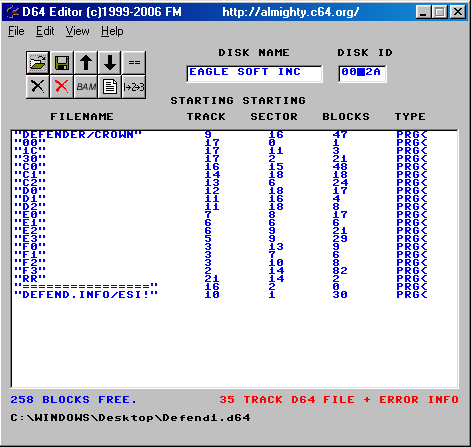
Task: Open the Help menu
Action: click(x=112, y=31)
